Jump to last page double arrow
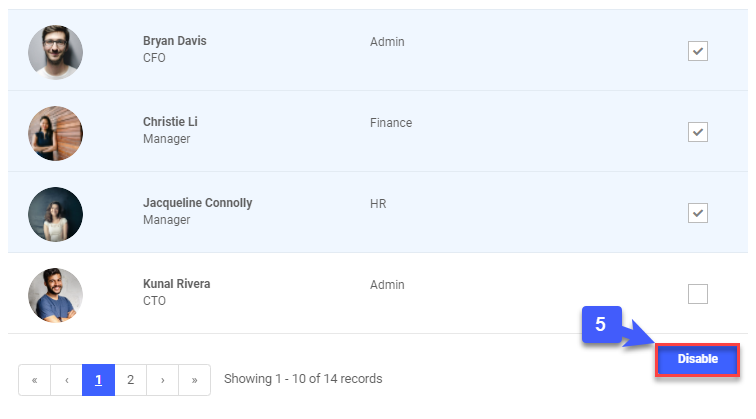Viewport: 756px width, 419px height. [x=194, y=380]
